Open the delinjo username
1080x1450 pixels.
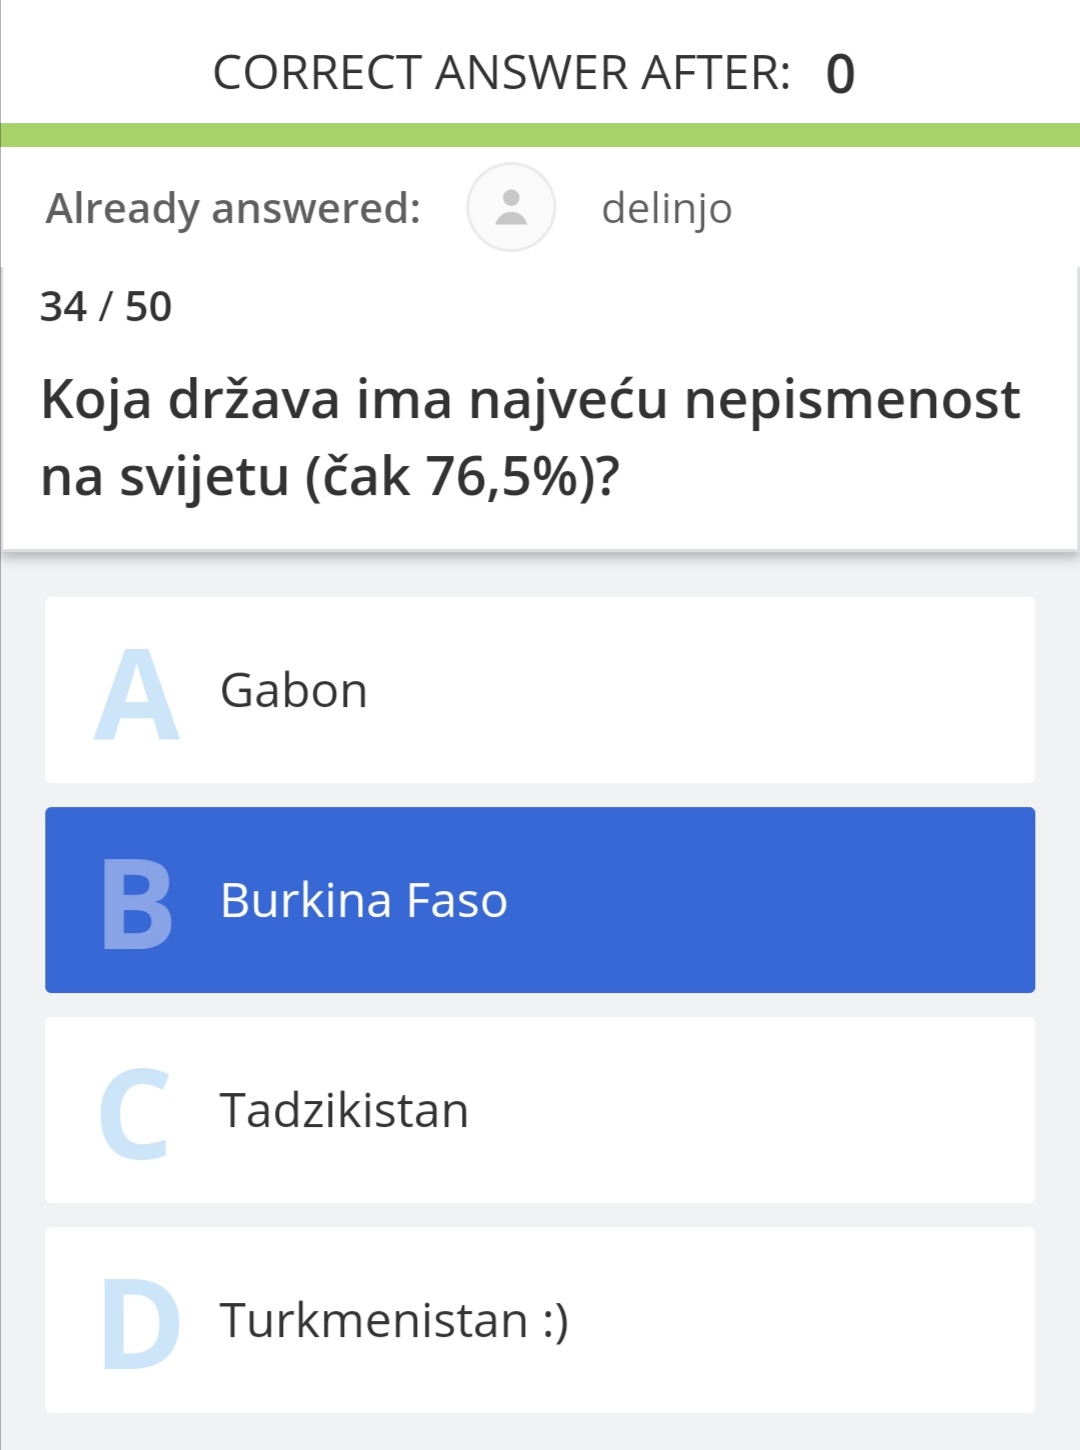[x=667, y=209]
